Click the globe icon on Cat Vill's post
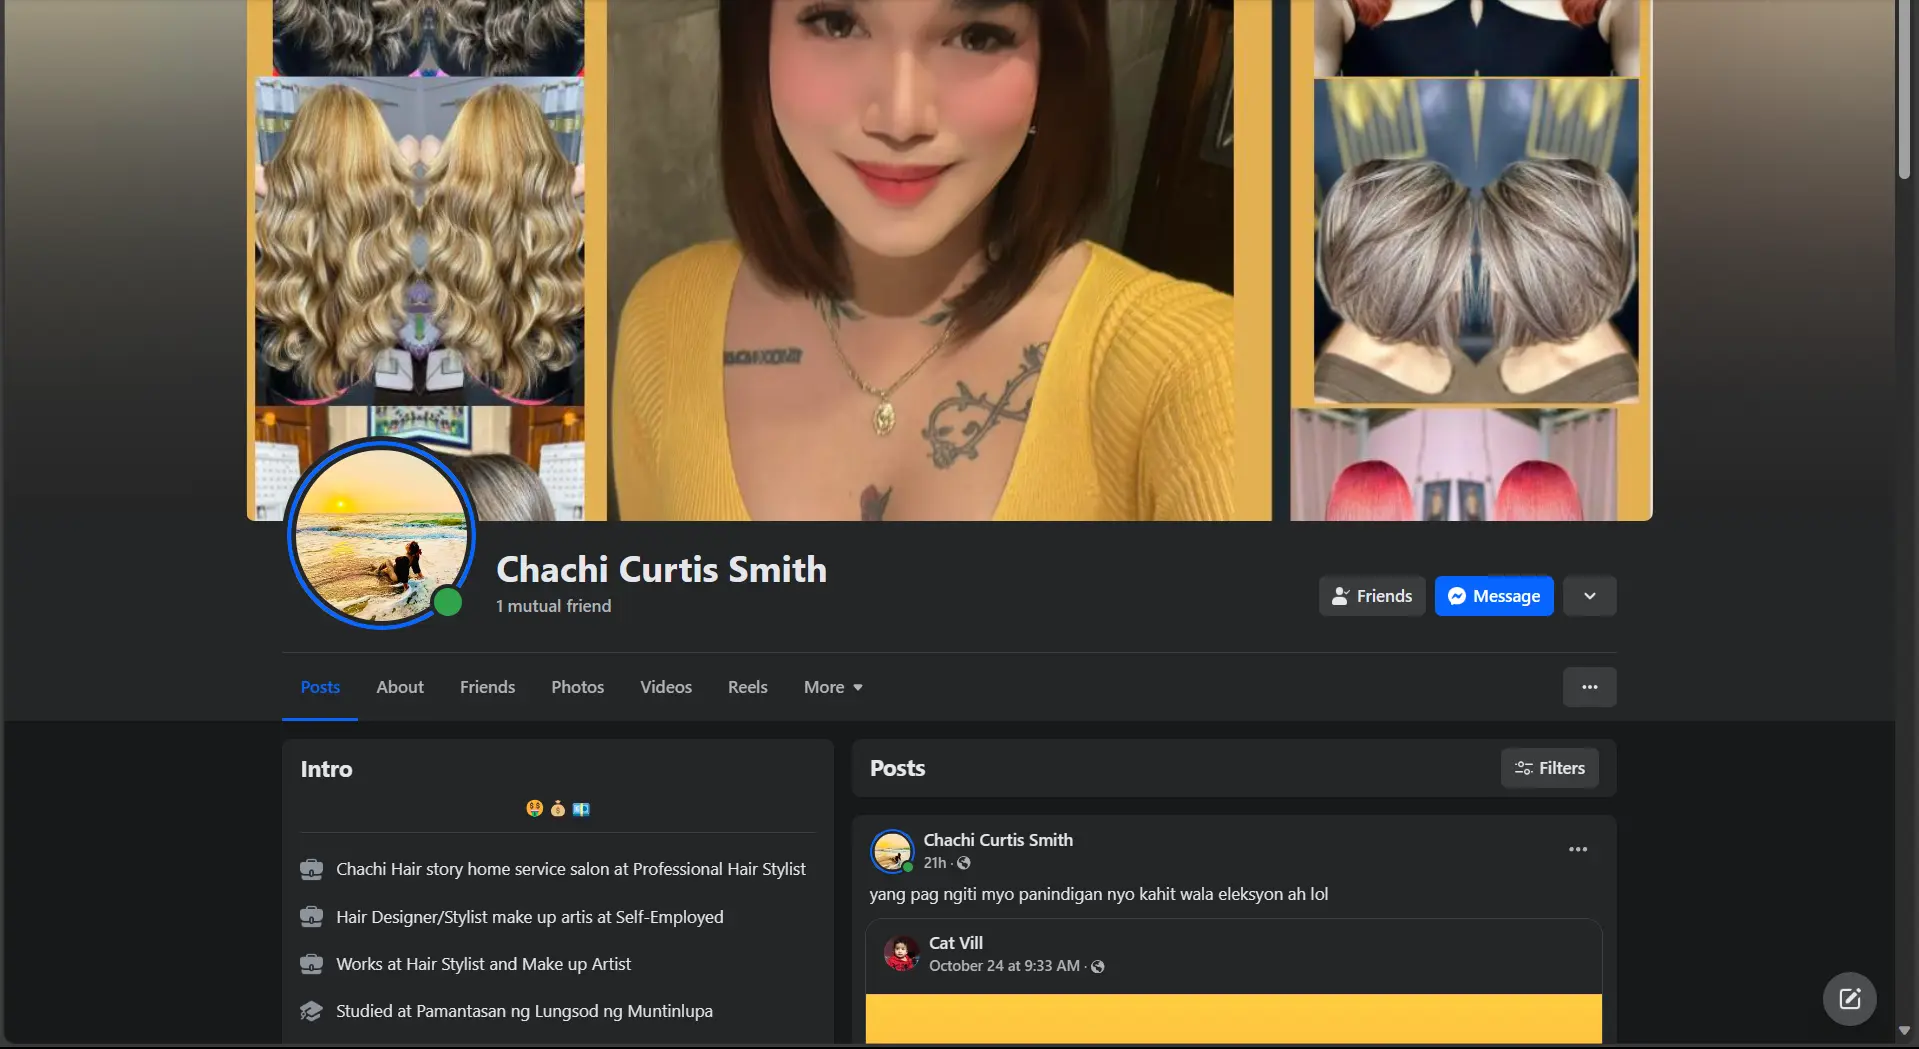The width and height of the screenshot is (1919, 1049). click(x=1097, y=966)
